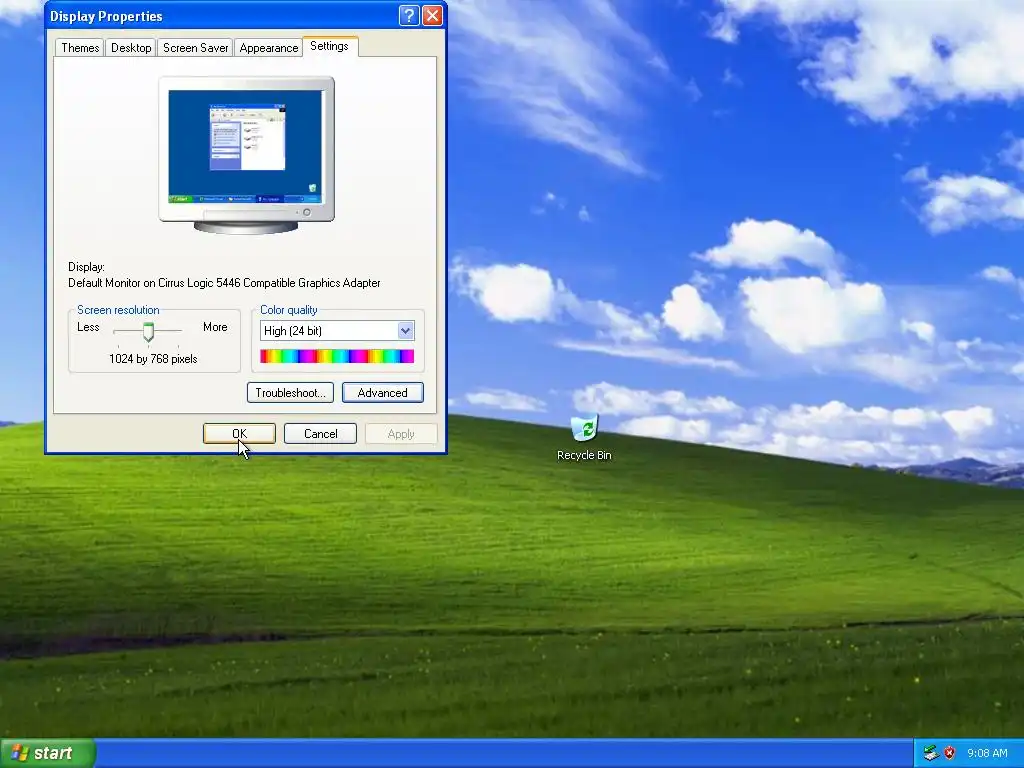This screenshot has width=1024, height=768.
Task: Click the Default Monitor adapter description text
Action: (x=224, y=283)
